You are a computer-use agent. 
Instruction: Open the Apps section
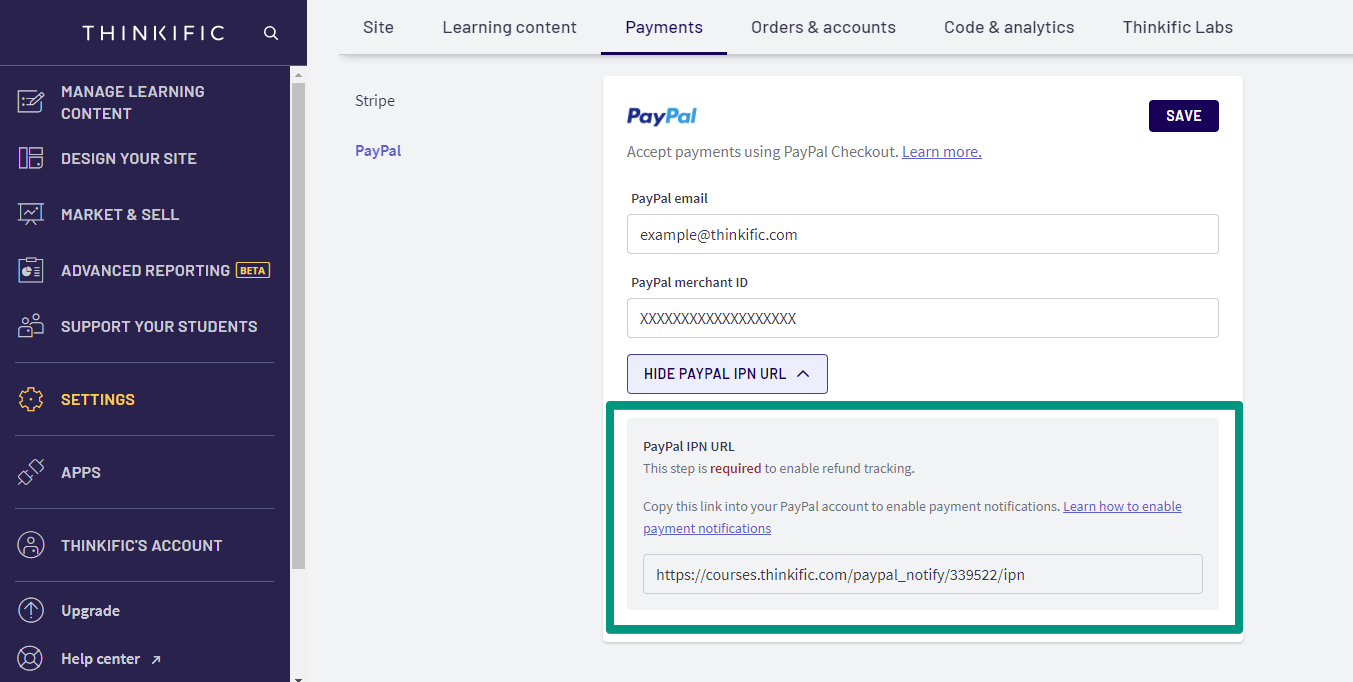point(80,471)
